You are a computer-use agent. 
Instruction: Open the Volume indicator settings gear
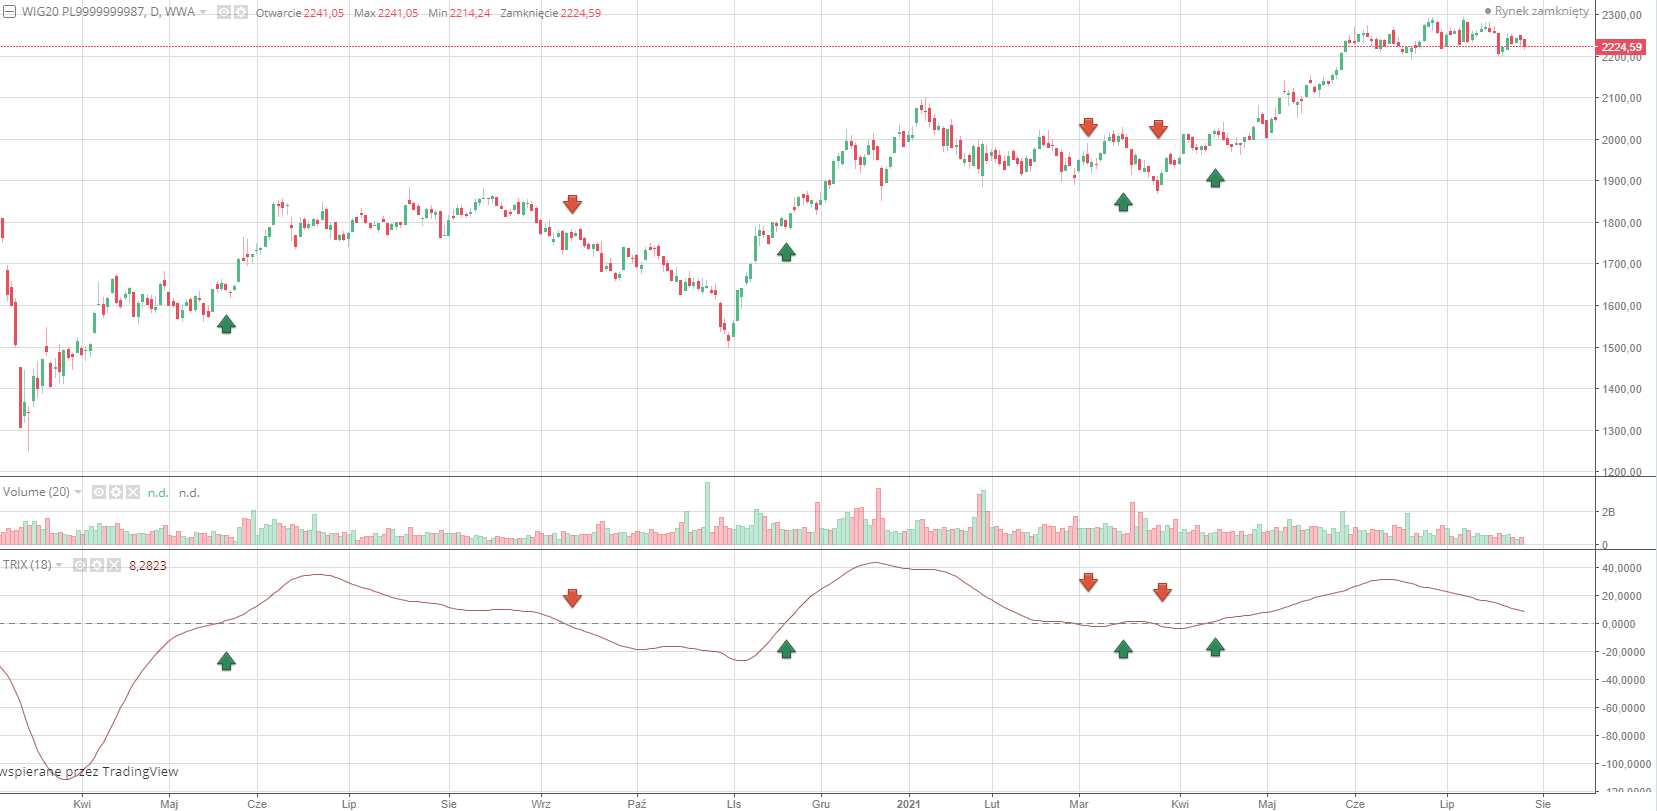[116, 492]
